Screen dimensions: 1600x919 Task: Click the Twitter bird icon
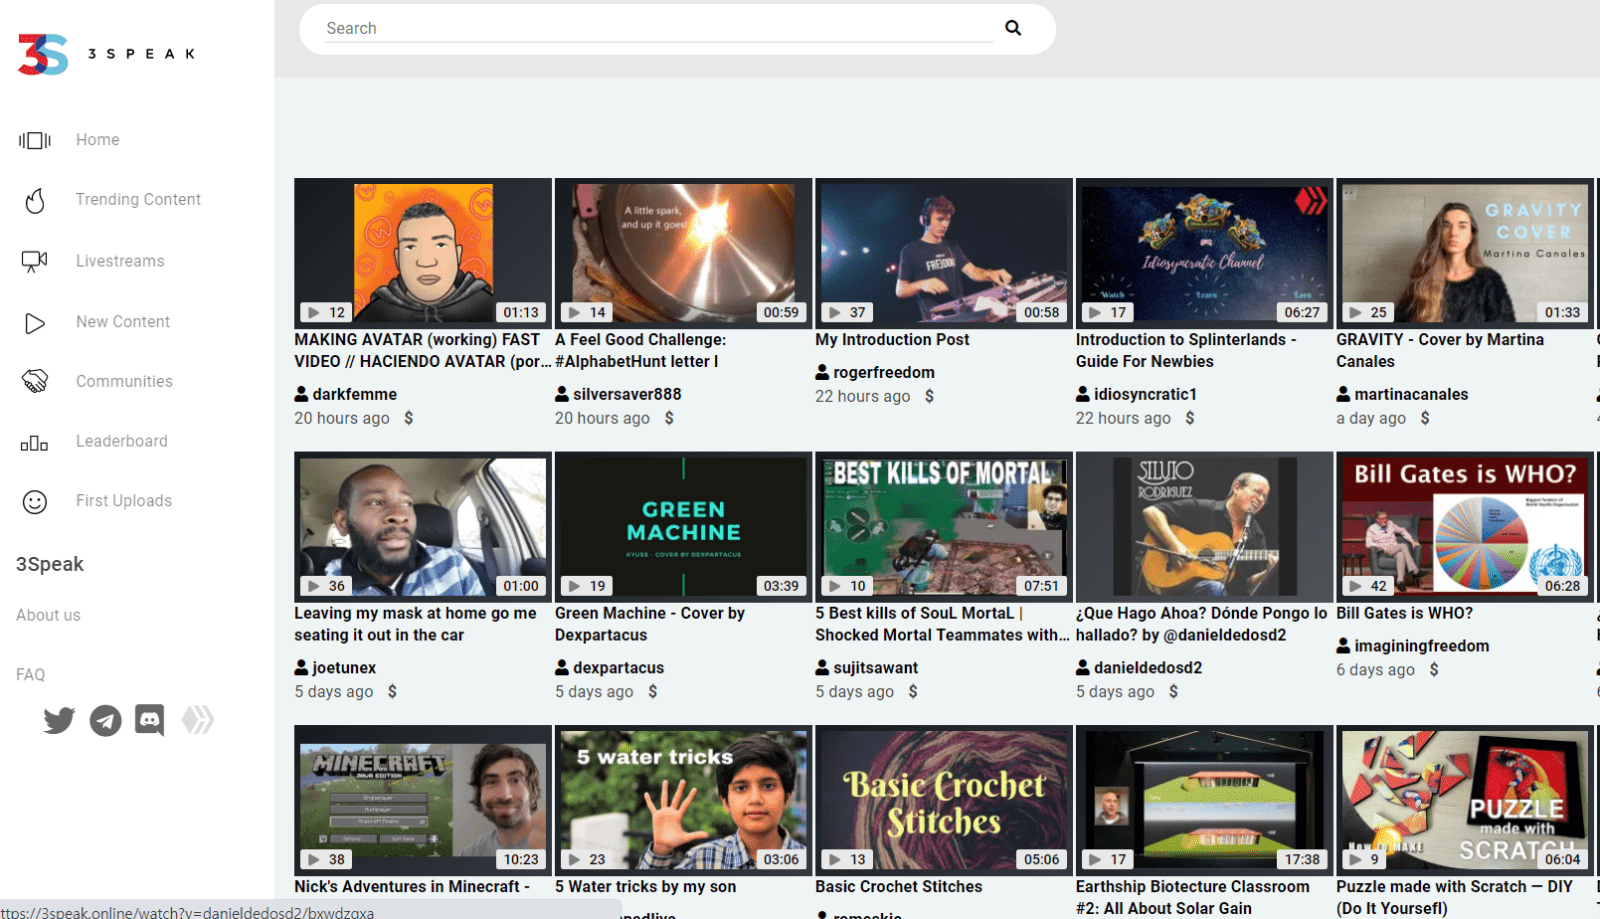tap(59, 720)
